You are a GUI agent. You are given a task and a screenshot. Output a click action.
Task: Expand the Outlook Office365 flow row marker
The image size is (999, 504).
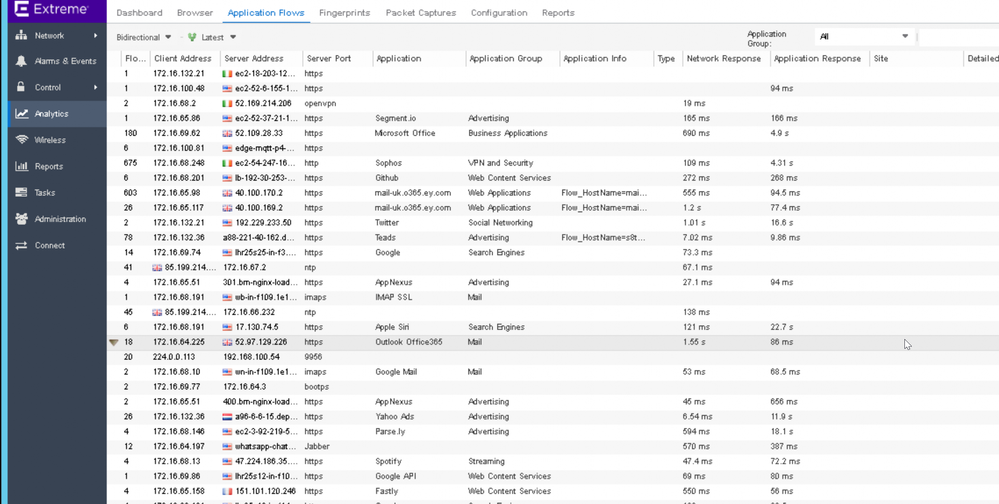point(113,342)
